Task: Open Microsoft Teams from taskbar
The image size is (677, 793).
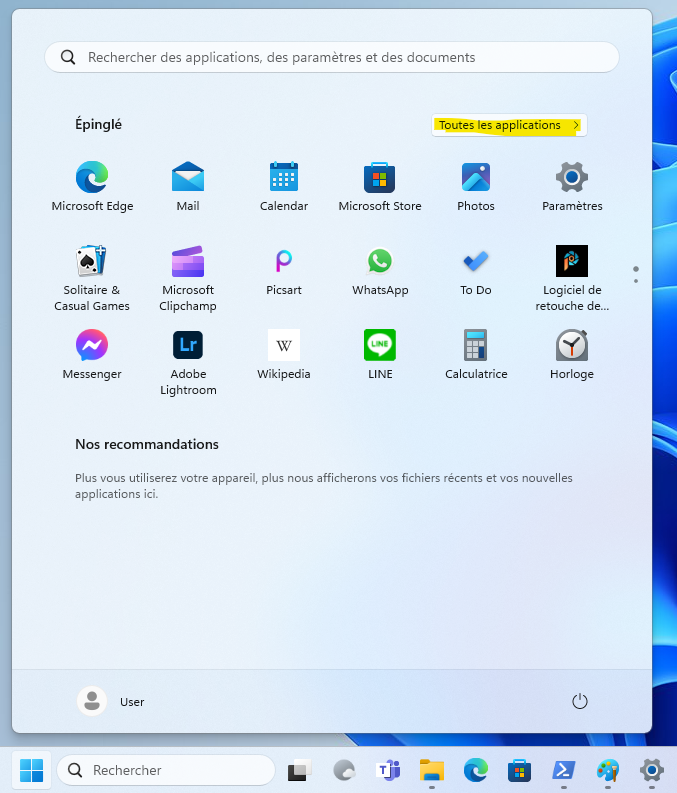Action: tap(388, 770)
